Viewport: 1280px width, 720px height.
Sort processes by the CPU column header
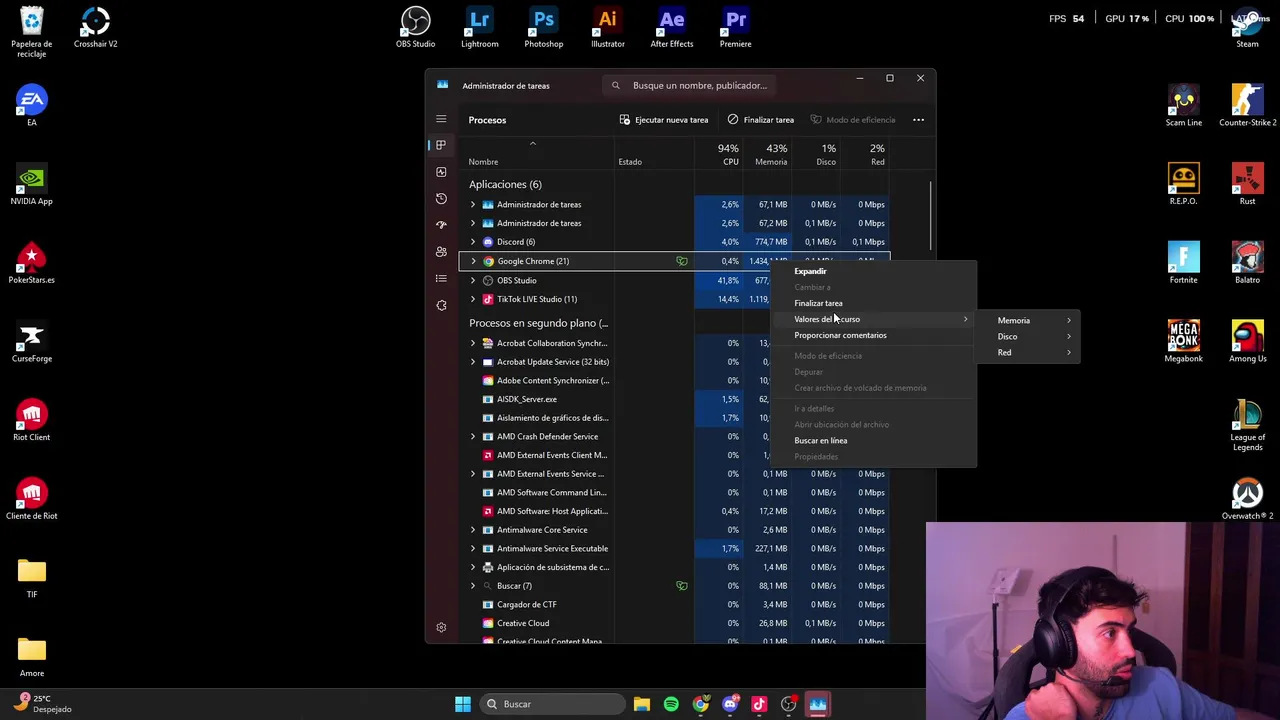click(x=719, y=154)
